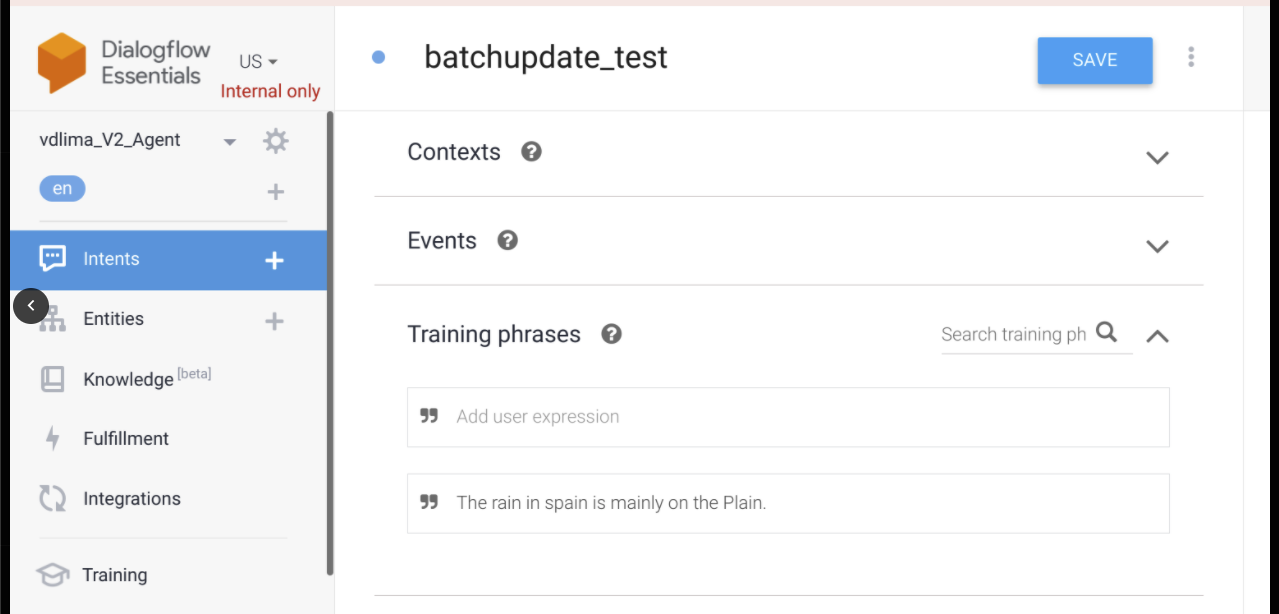Expand the Contexts section
The height and width of the screenshot is (614, 1279).
pos(1157,158)
